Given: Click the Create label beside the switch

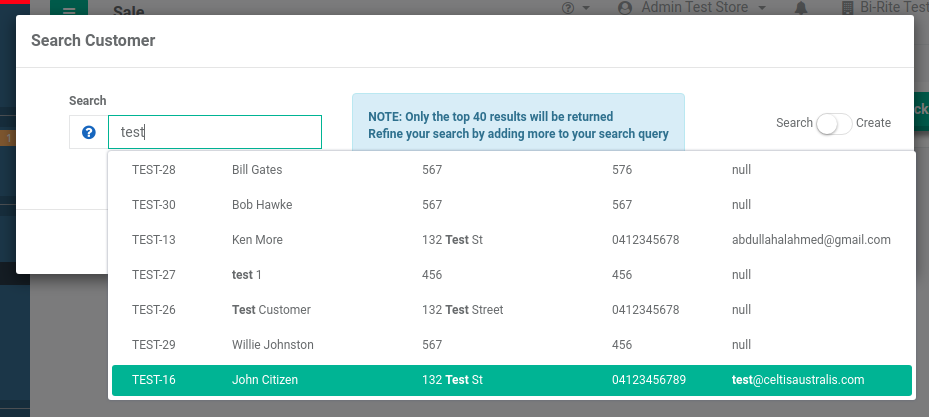Looking at the screenshot, I should tap(873, 123).
